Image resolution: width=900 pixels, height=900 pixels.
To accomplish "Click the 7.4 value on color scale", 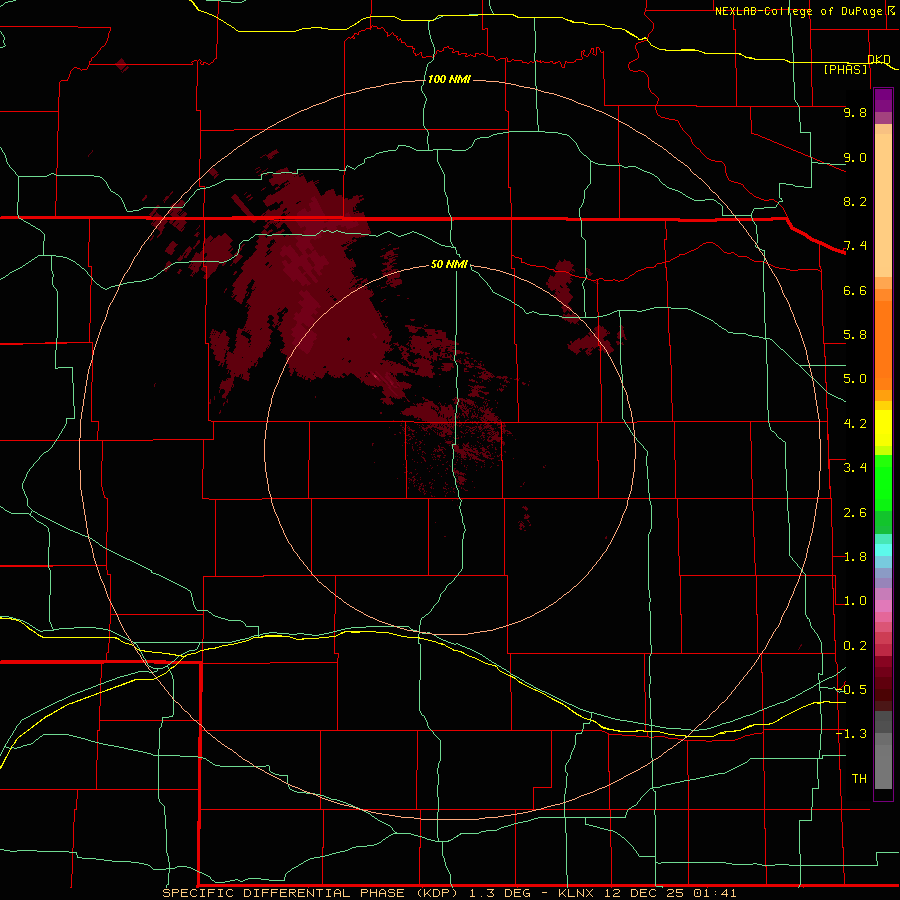I will pos(855,246).
